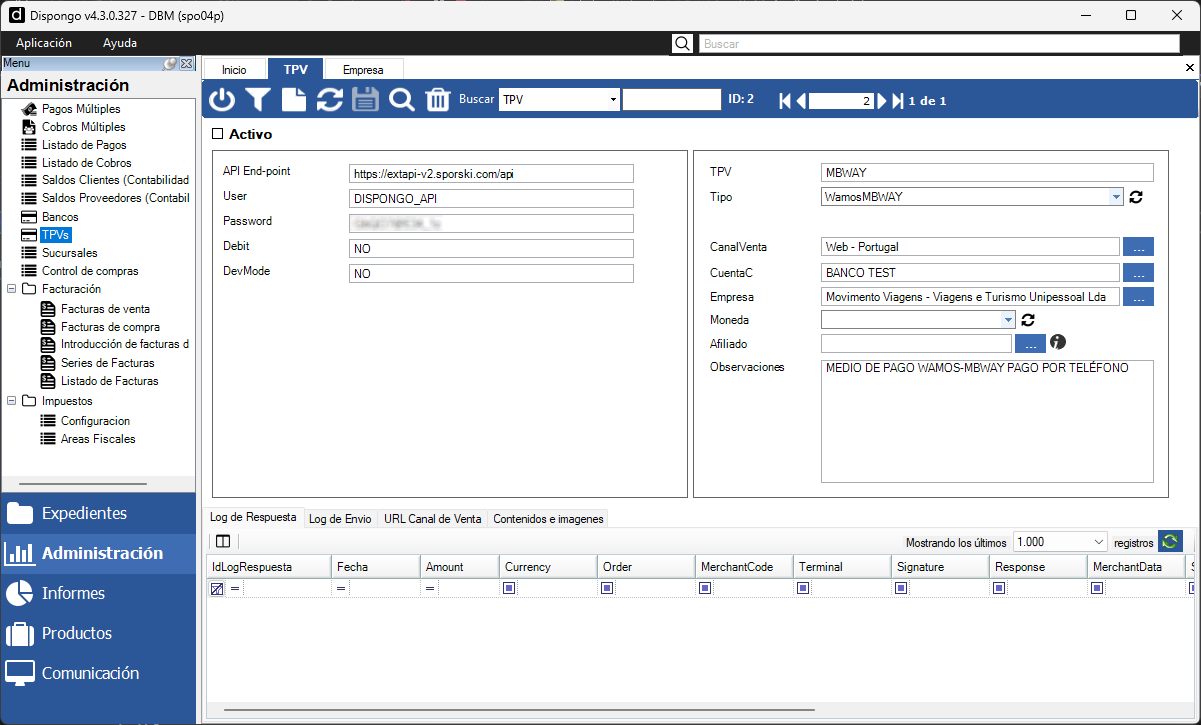Image resolution: width=1201 pixels, height=725 pixels.
Task: Go to the next record
Action: 882,100
